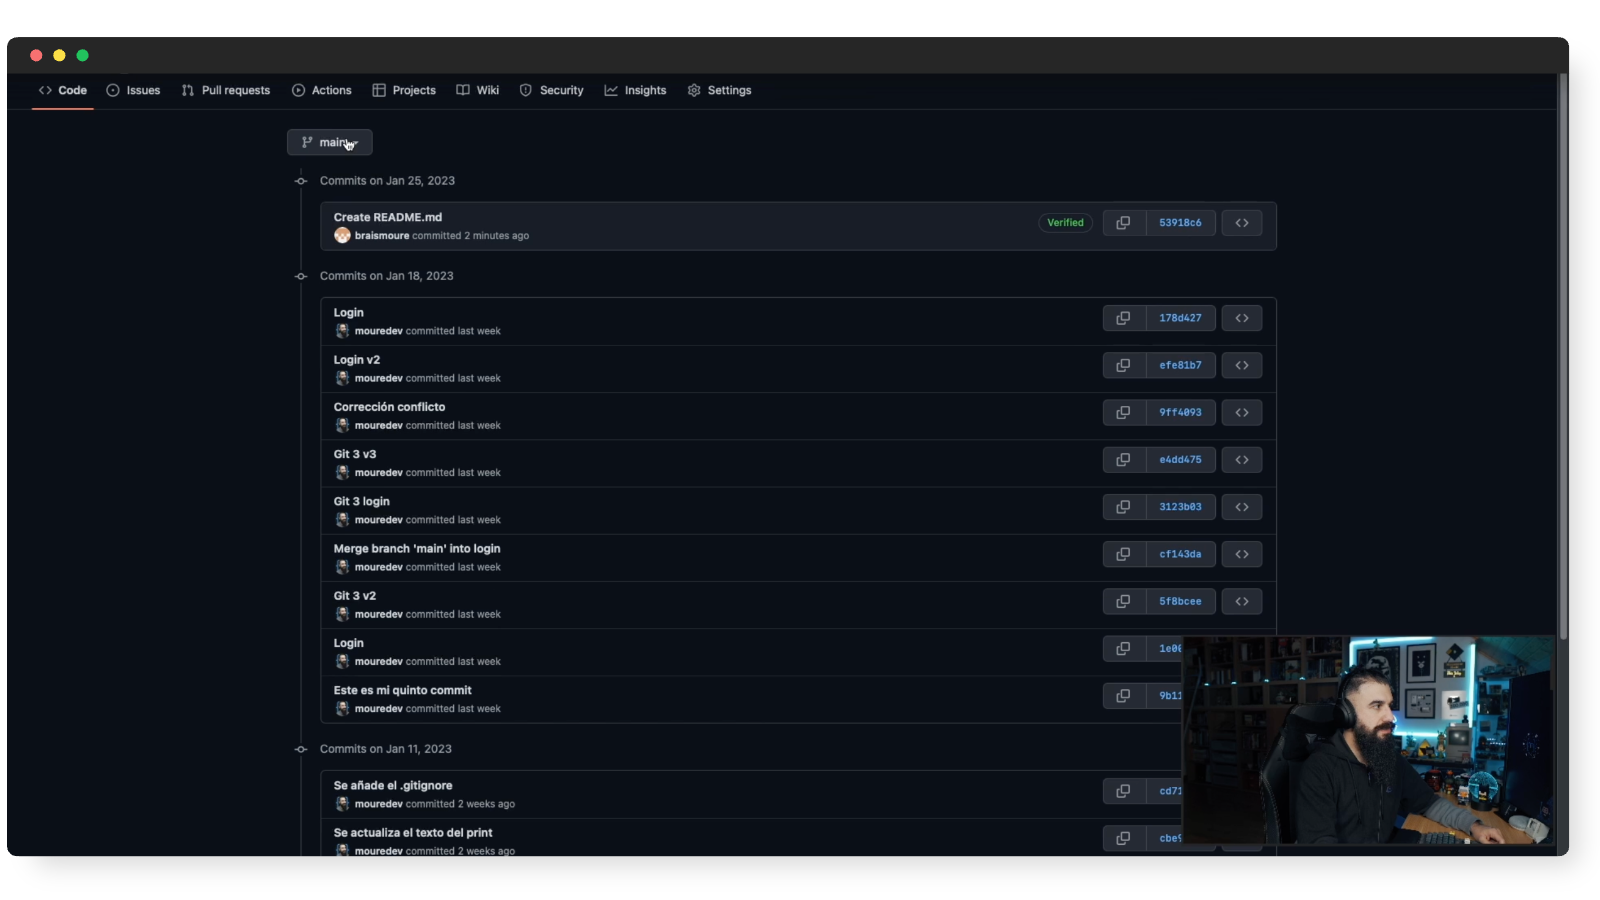Copy SHA of Este es mi quinto commit
1600x900 pixels.
click(x=1123, y=696)
